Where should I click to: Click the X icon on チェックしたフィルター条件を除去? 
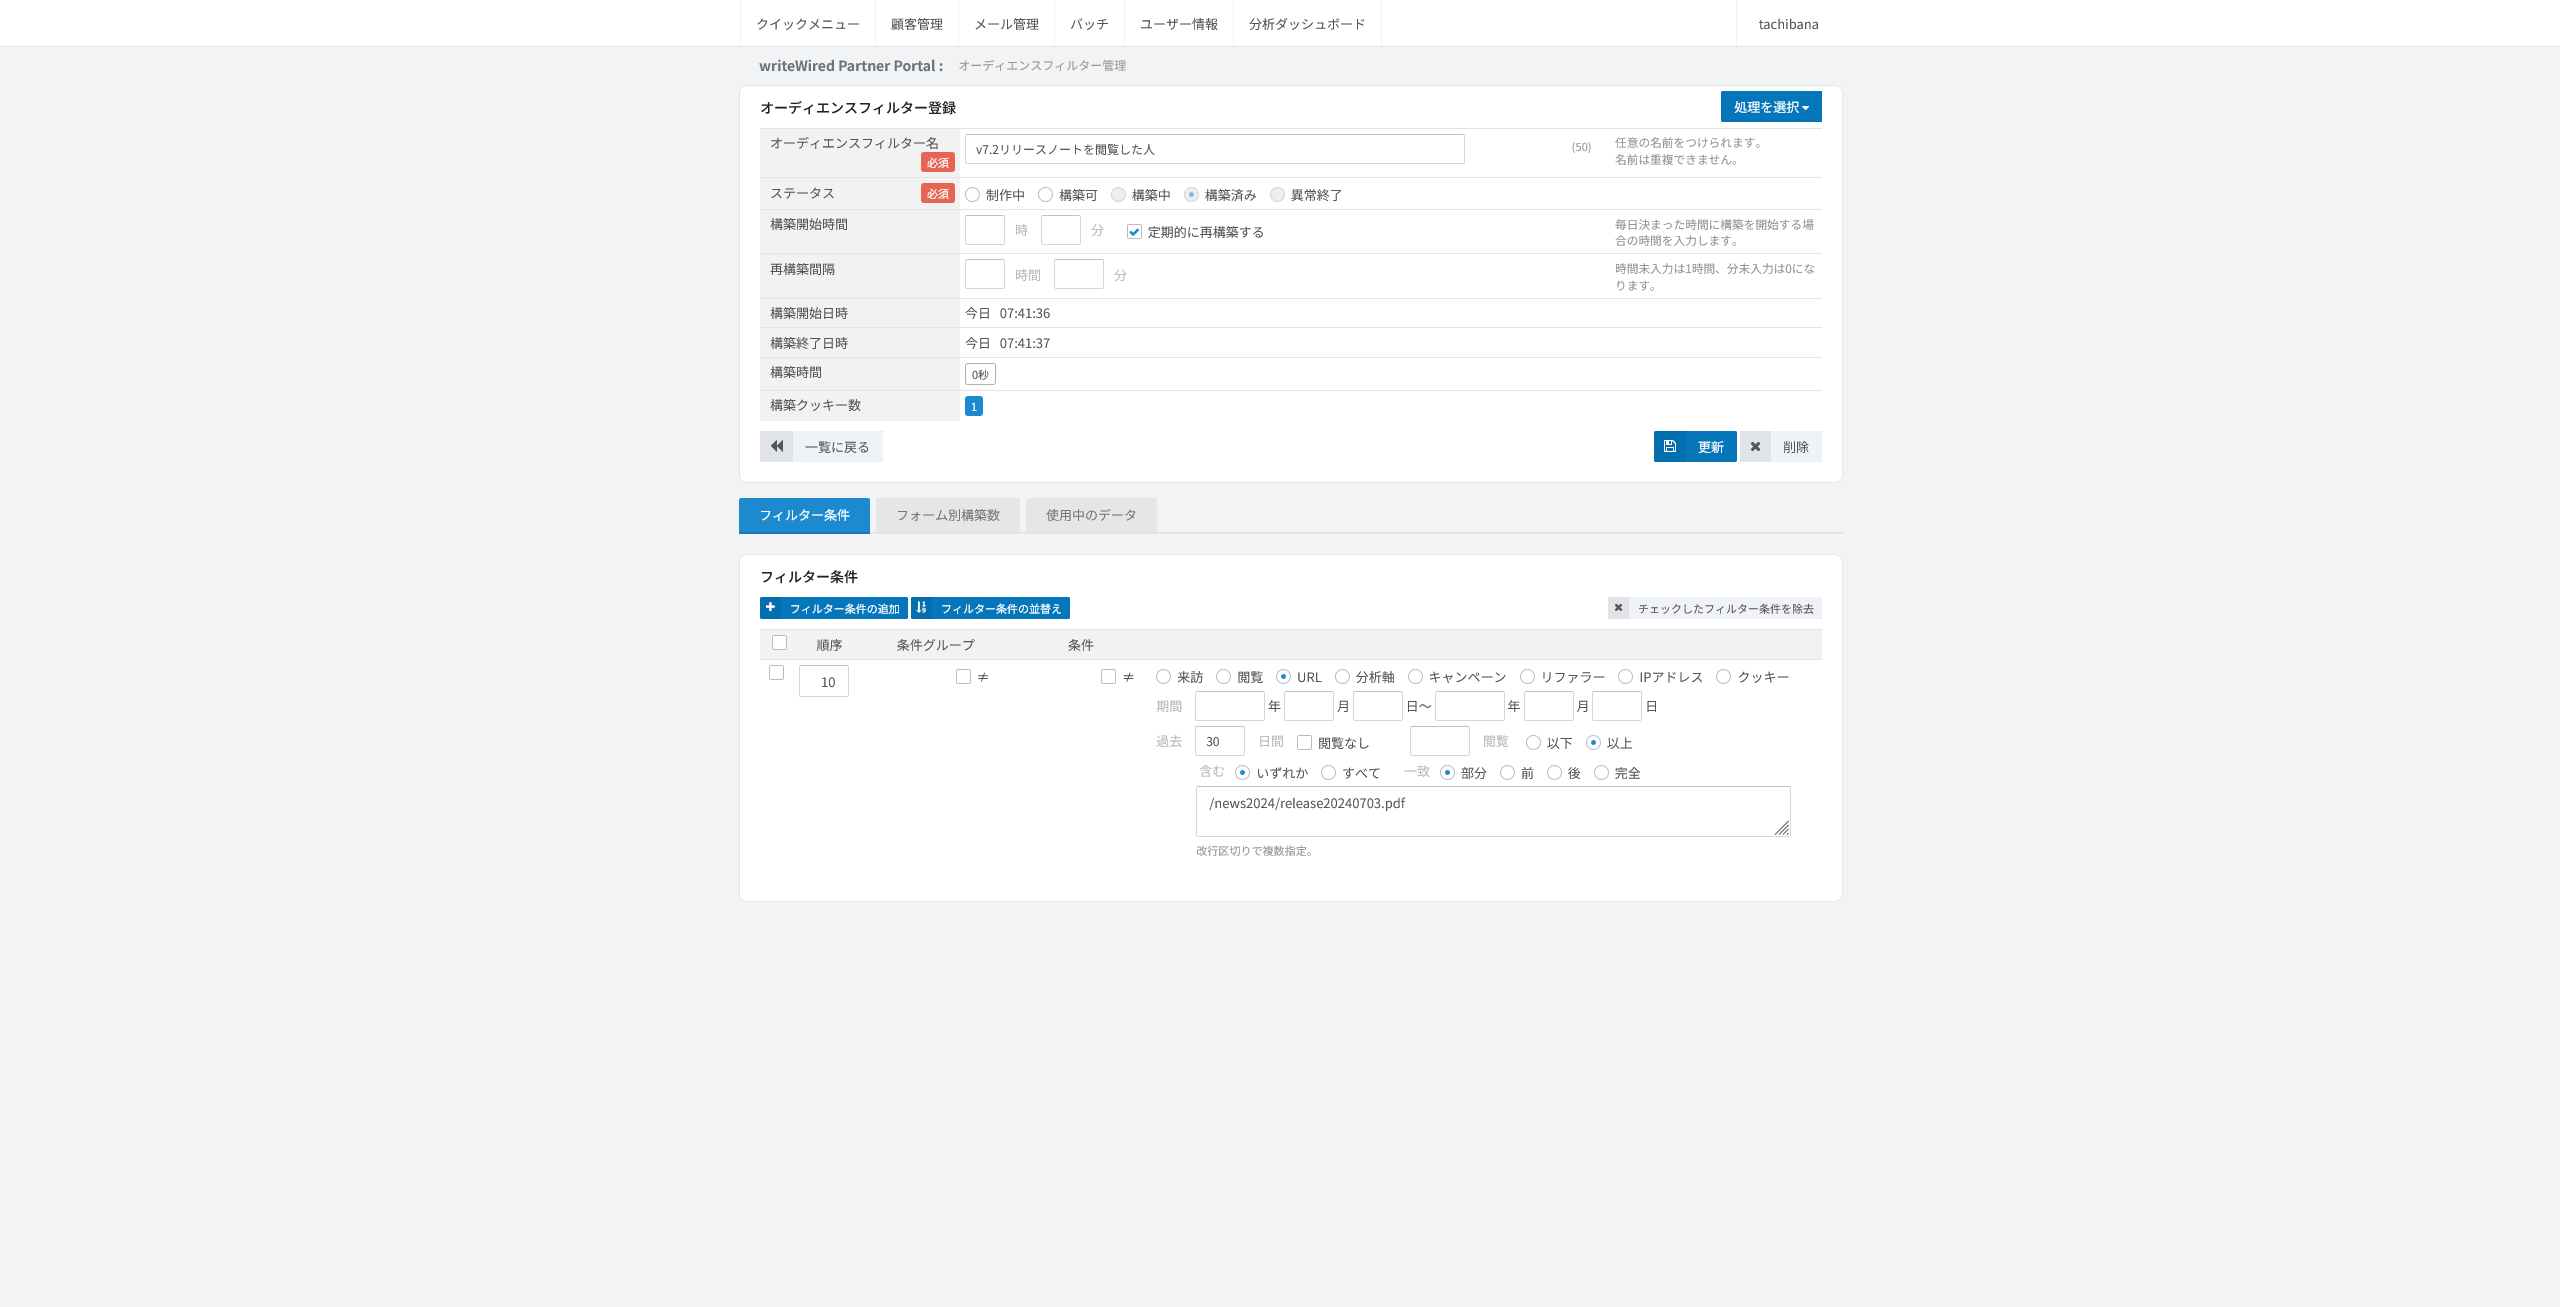(1618, 607)
